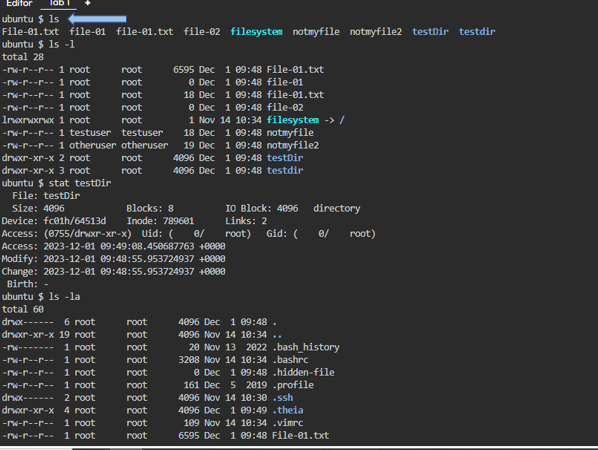The height and width of the screenshot is (450, 598).
Task: Click the 'Birth: -' line
Action: (27, 284)
